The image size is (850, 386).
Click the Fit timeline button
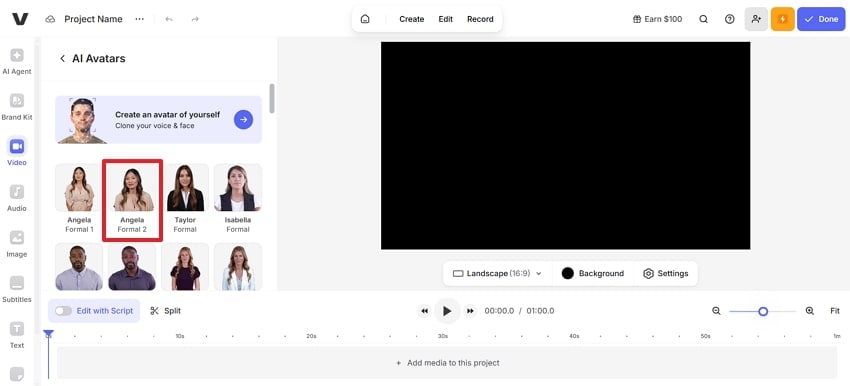(x=835, y=311)
